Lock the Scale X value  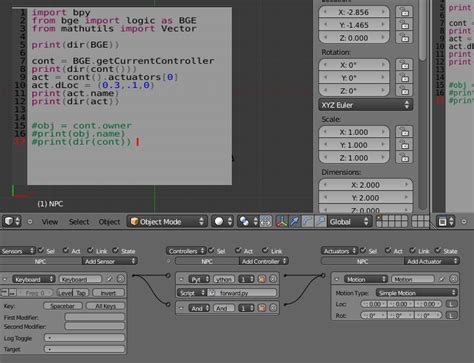(404, 132)
